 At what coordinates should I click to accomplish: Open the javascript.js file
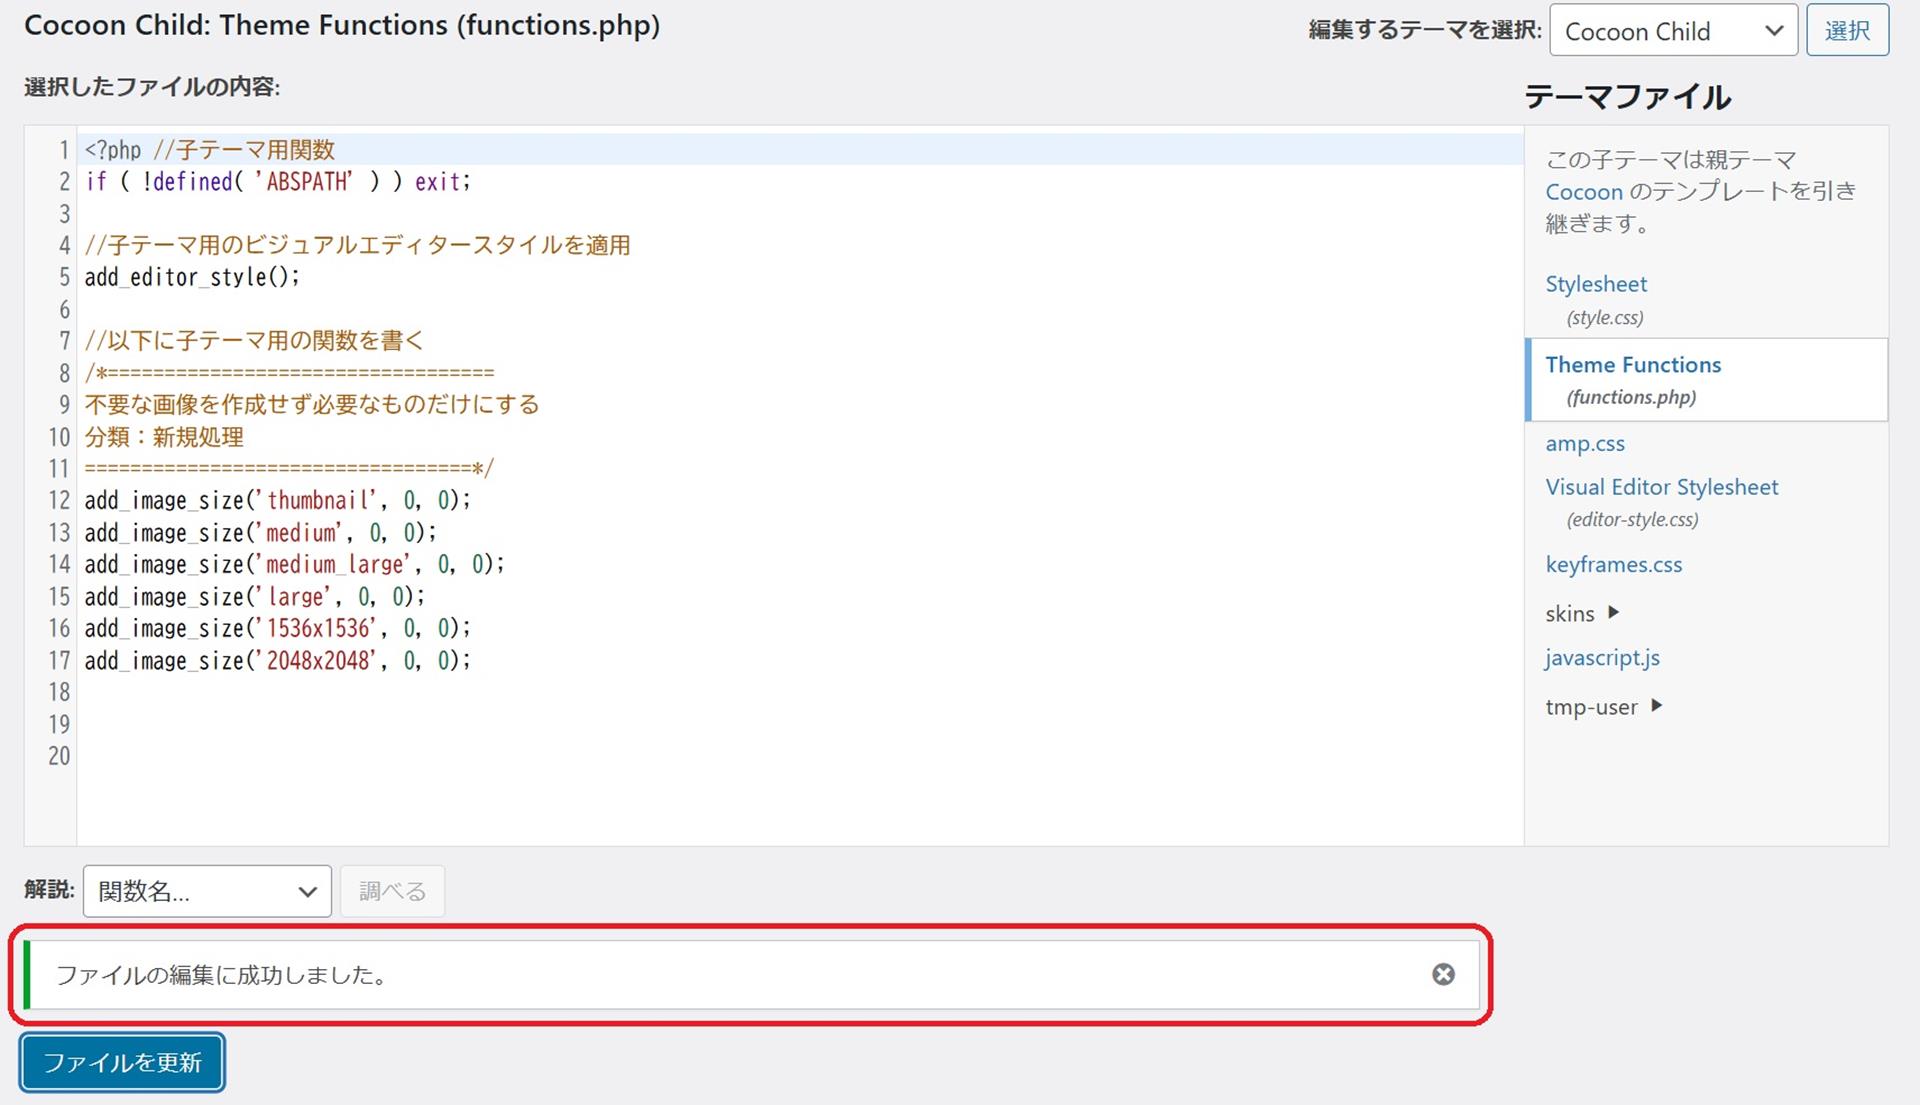[1601, 658]
